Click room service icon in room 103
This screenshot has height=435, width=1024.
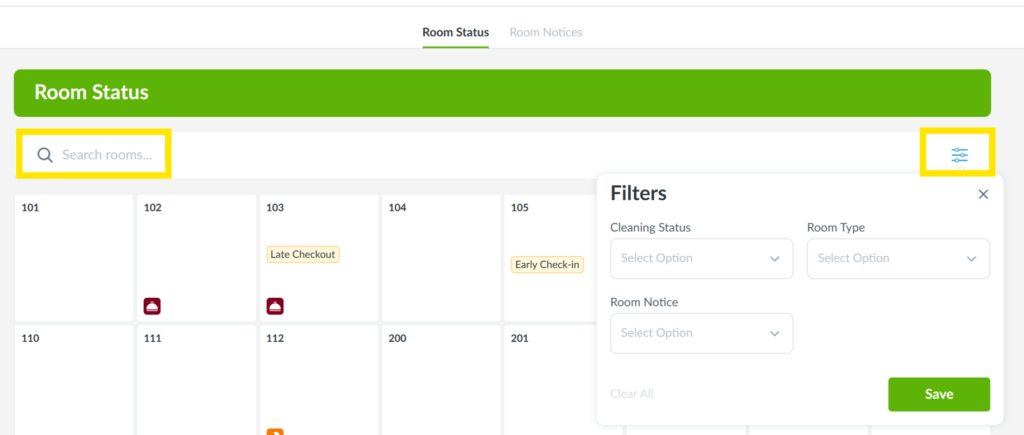pos(275,306)
